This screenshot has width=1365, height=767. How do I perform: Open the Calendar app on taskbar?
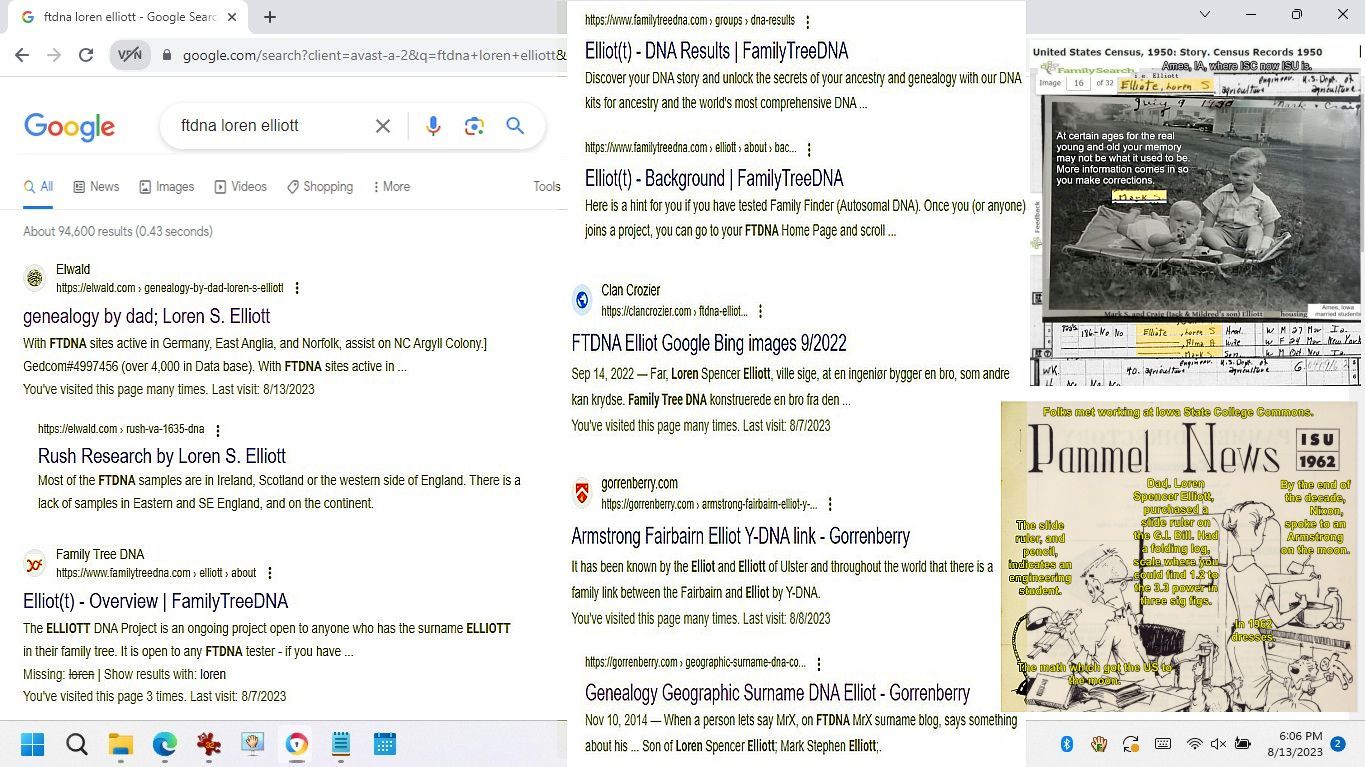pyautogui.click(x=385, y=744)
